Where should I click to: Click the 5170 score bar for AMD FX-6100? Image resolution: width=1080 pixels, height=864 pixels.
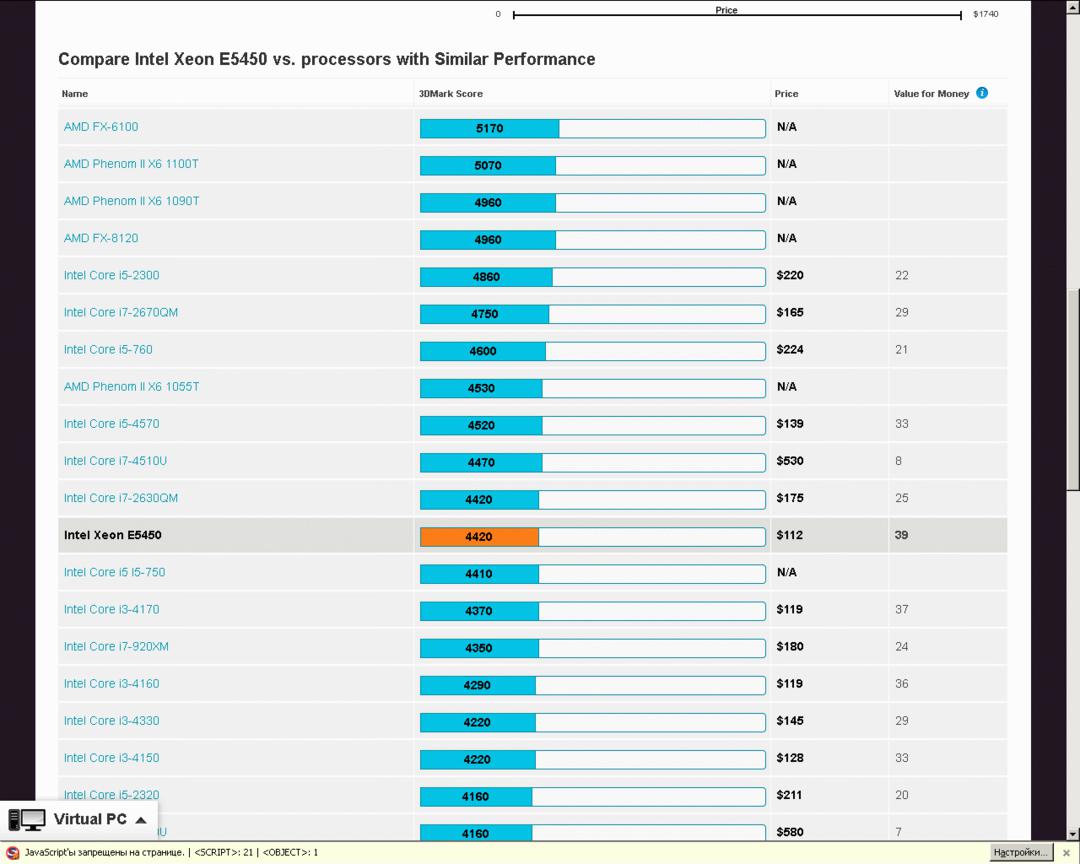[490, 128]
